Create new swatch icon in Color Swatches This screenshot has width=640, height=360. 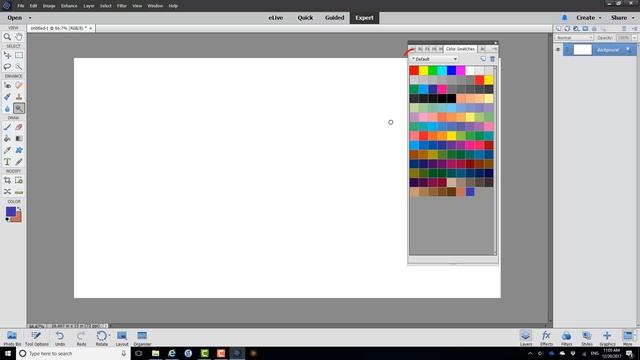[483, 59]
